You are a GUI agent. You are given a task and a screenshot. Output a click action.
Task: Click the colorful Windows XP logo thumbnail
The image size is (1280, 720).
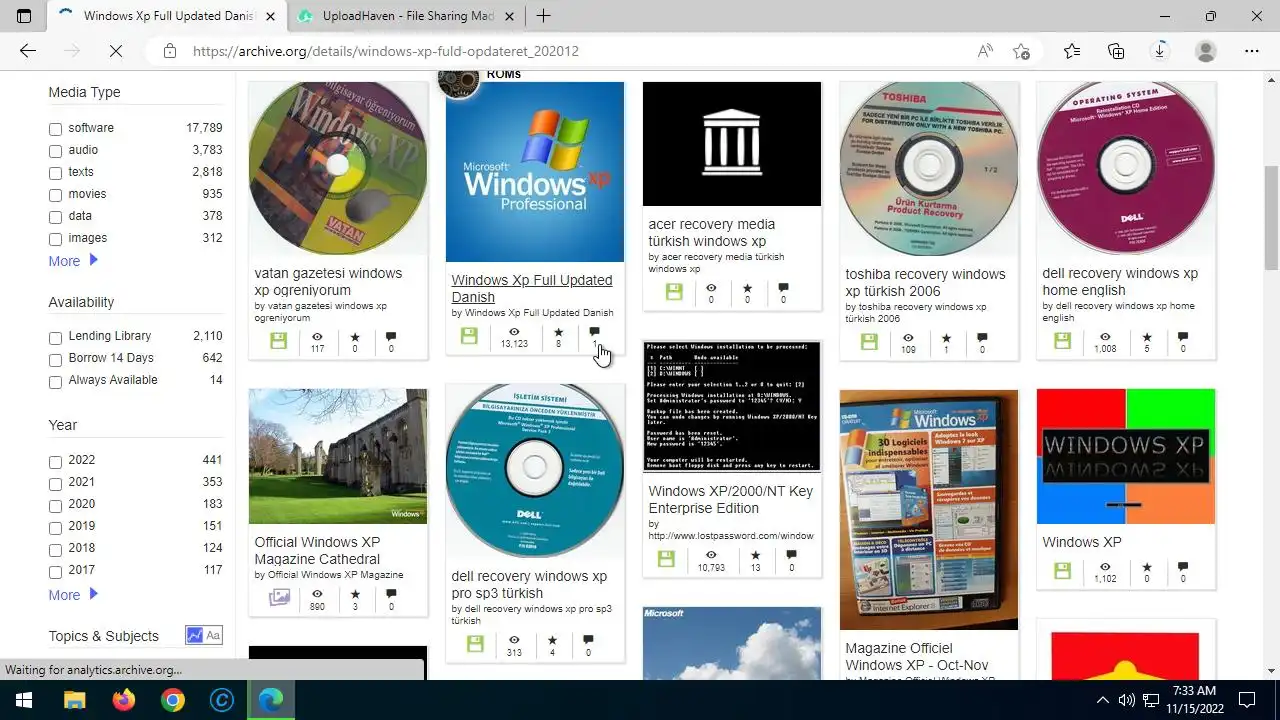(1126, 457)
